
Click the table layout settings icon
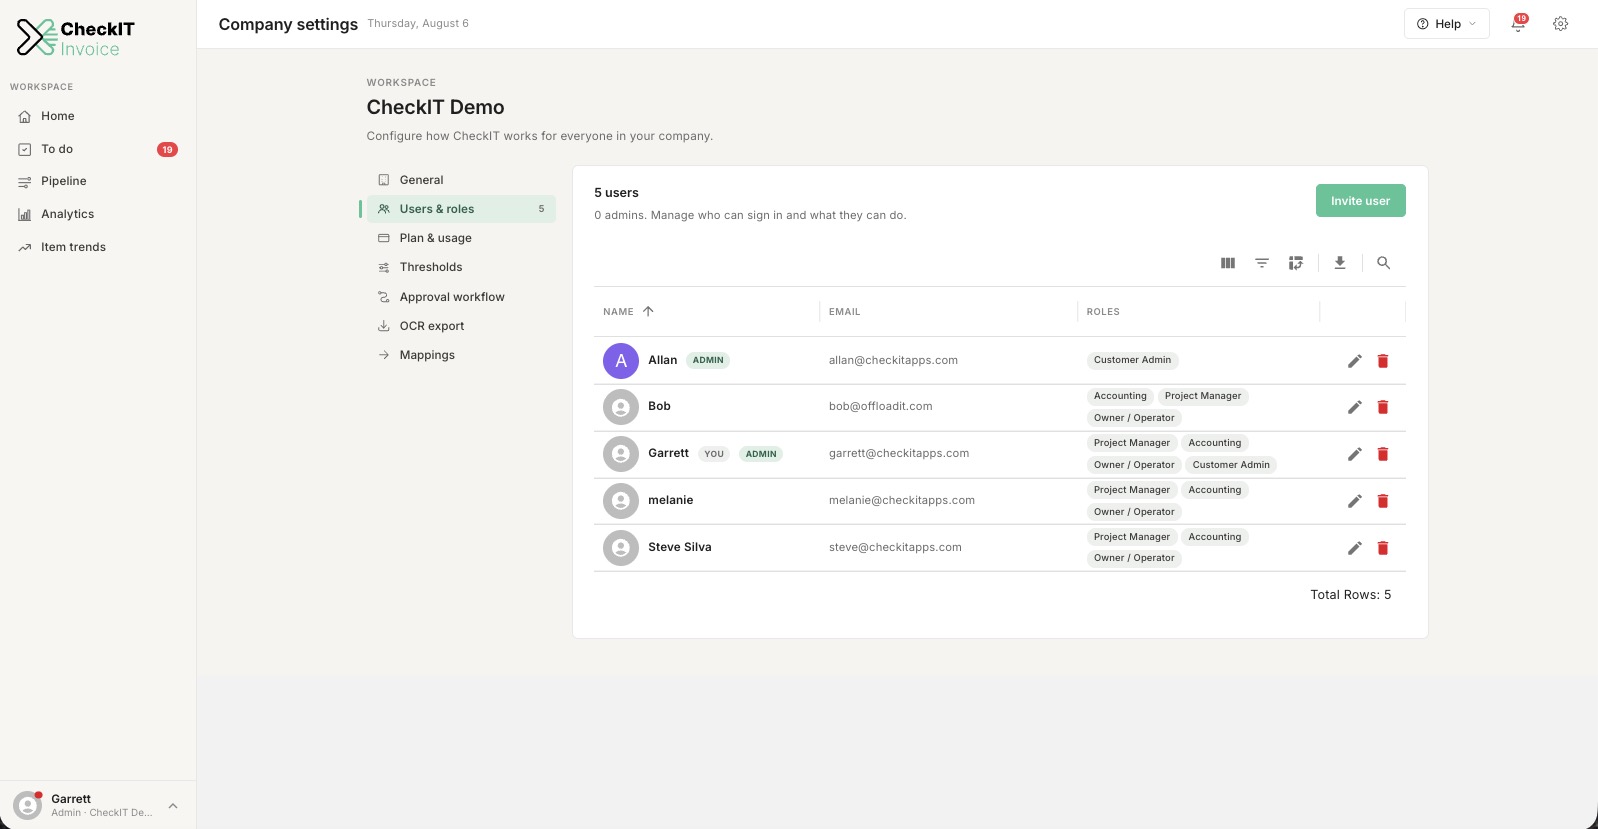click(x=1296, y=263)
